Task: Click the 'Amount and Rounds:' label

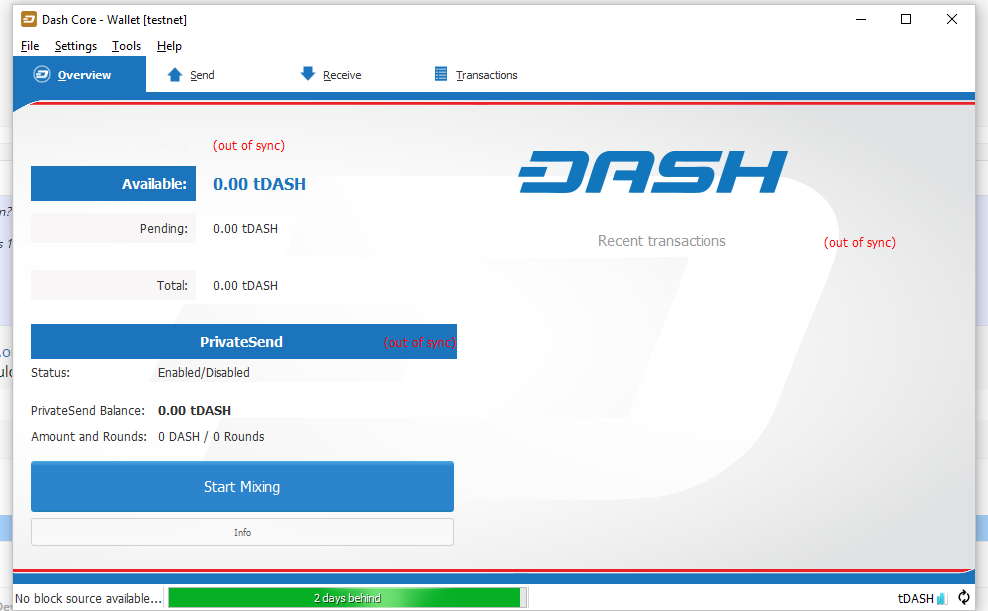Action: pyautogui.click(x=89, y=437)
